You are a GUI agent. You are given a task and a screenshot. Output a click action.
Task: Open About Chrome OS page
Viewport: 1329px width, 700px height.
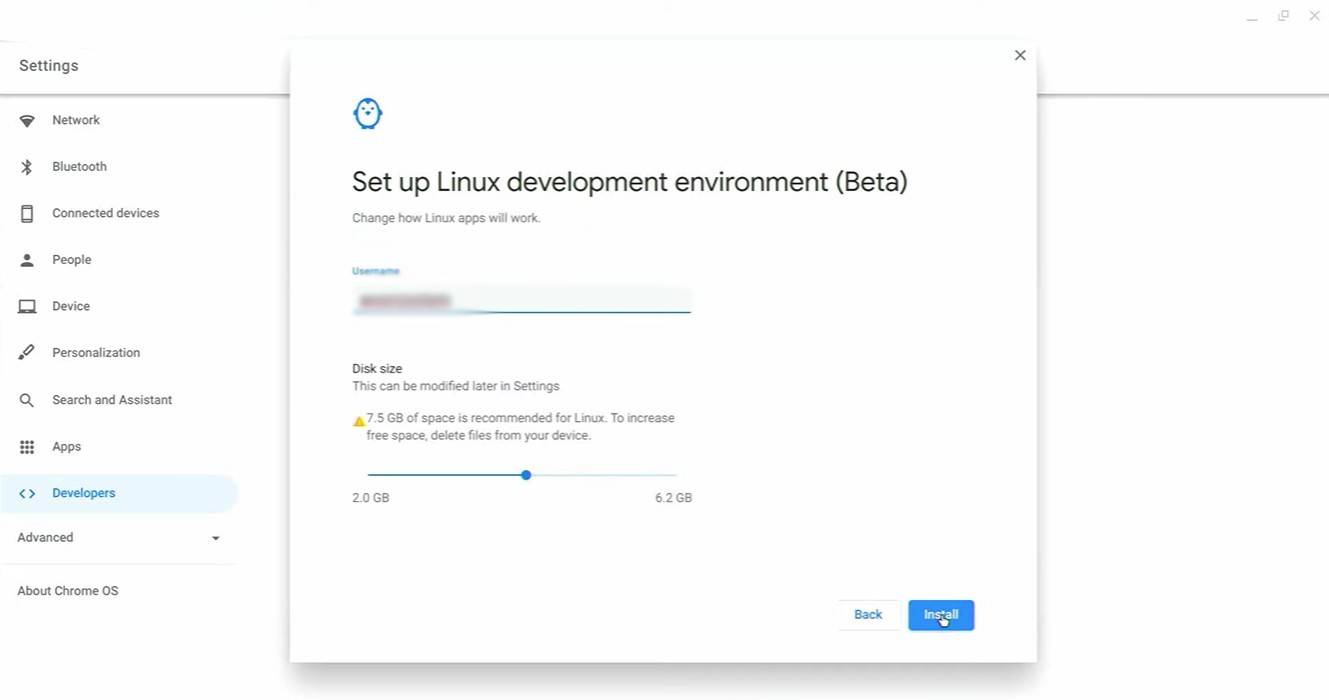pyautogui.click(x=68, y=591)
